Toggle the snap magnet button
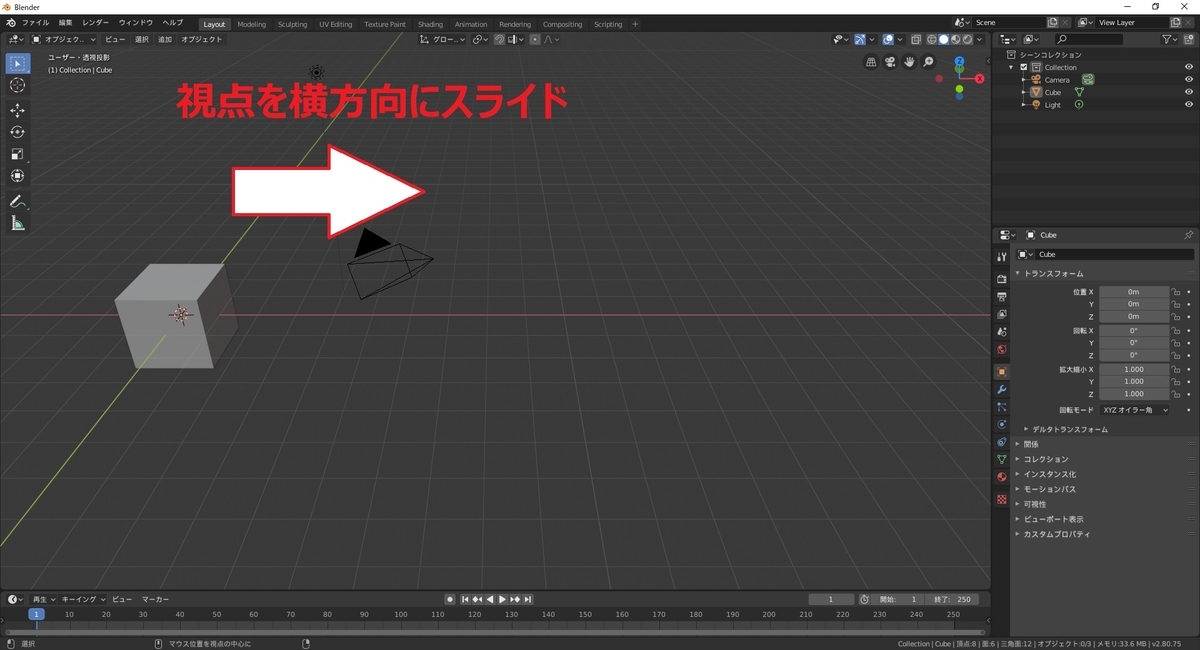Screen dimensions: 1200x650 pyautogui.click(x=499, y=39)
